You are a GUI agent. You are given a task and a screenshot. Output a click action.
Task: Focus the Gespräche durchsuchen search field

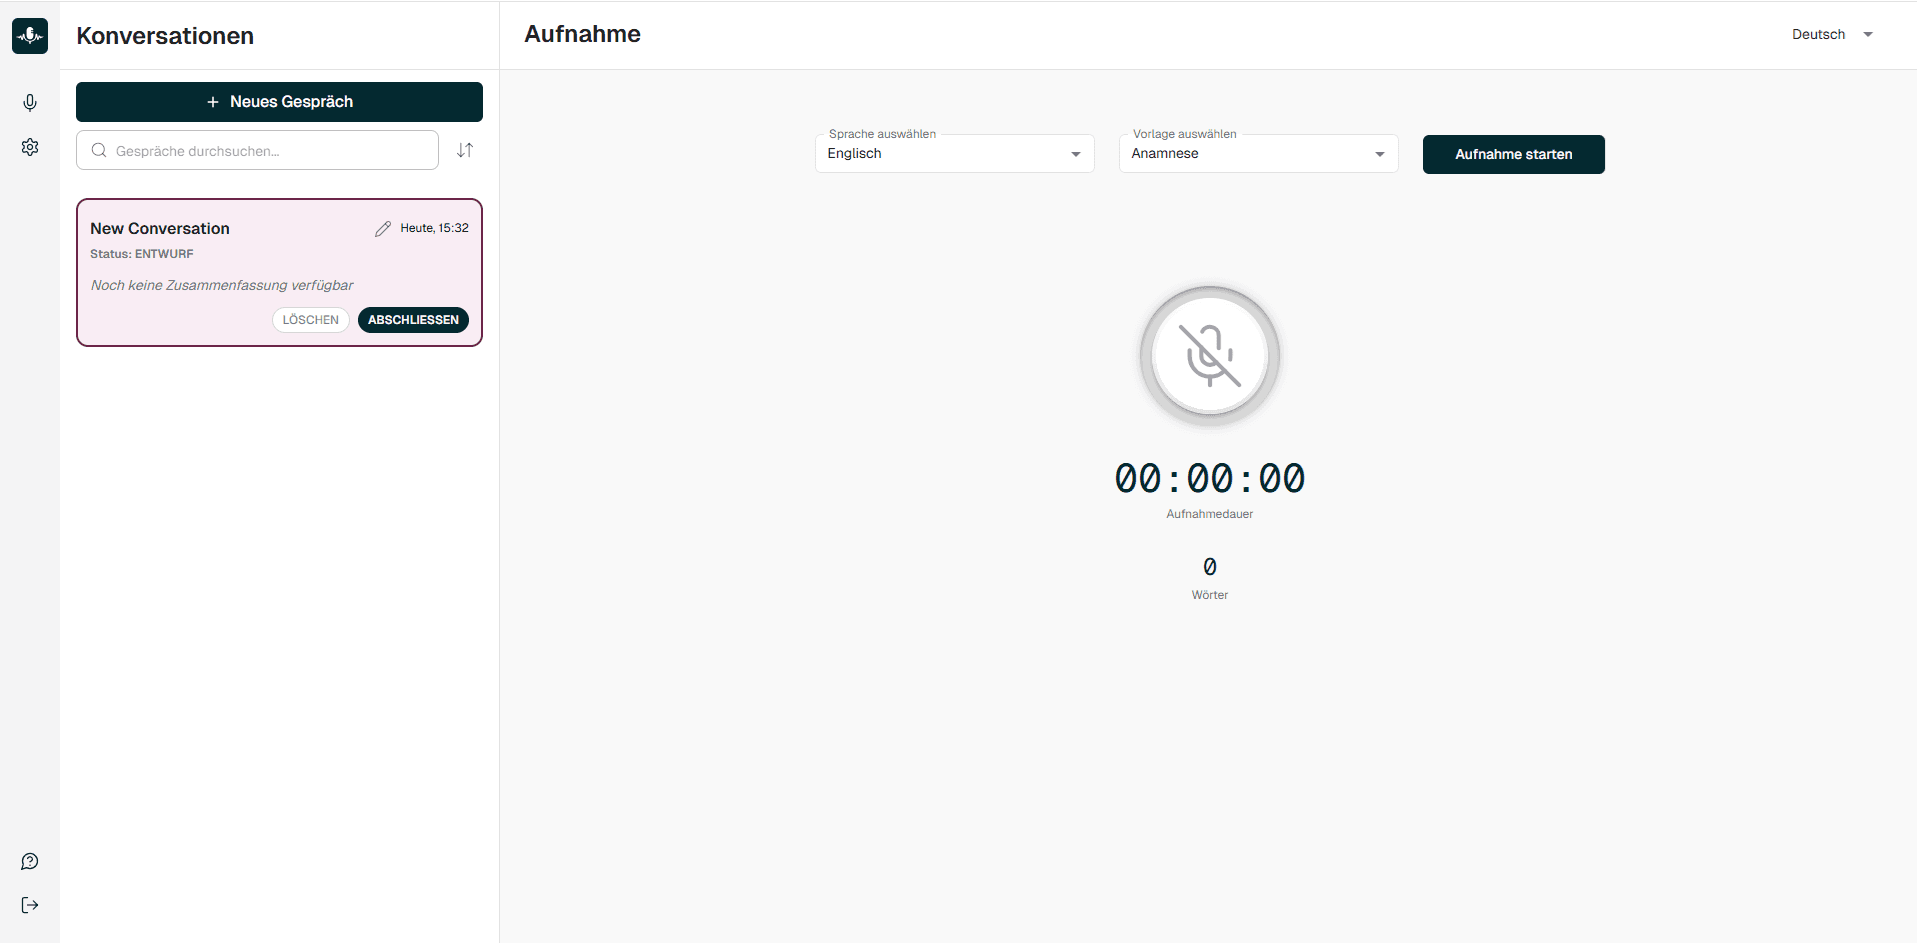(257, 150)
